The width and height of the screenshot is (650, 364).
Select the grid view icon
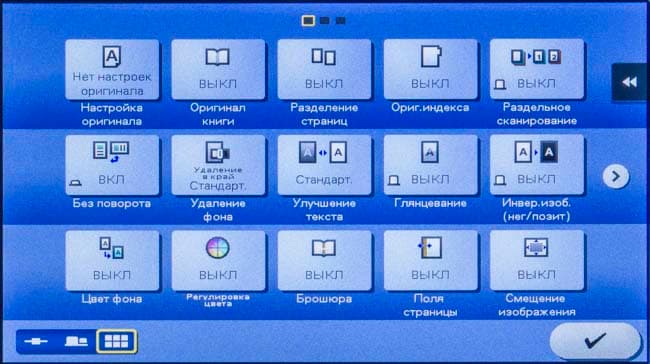point(116,341)
